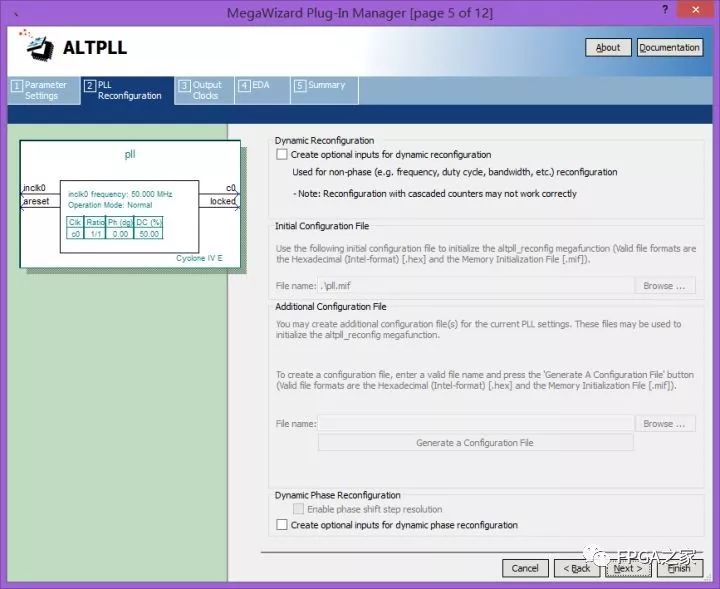Enable optional inputs for dynamic reconfiguration
This screenshot has height=589, width=720.
(282, 155)
